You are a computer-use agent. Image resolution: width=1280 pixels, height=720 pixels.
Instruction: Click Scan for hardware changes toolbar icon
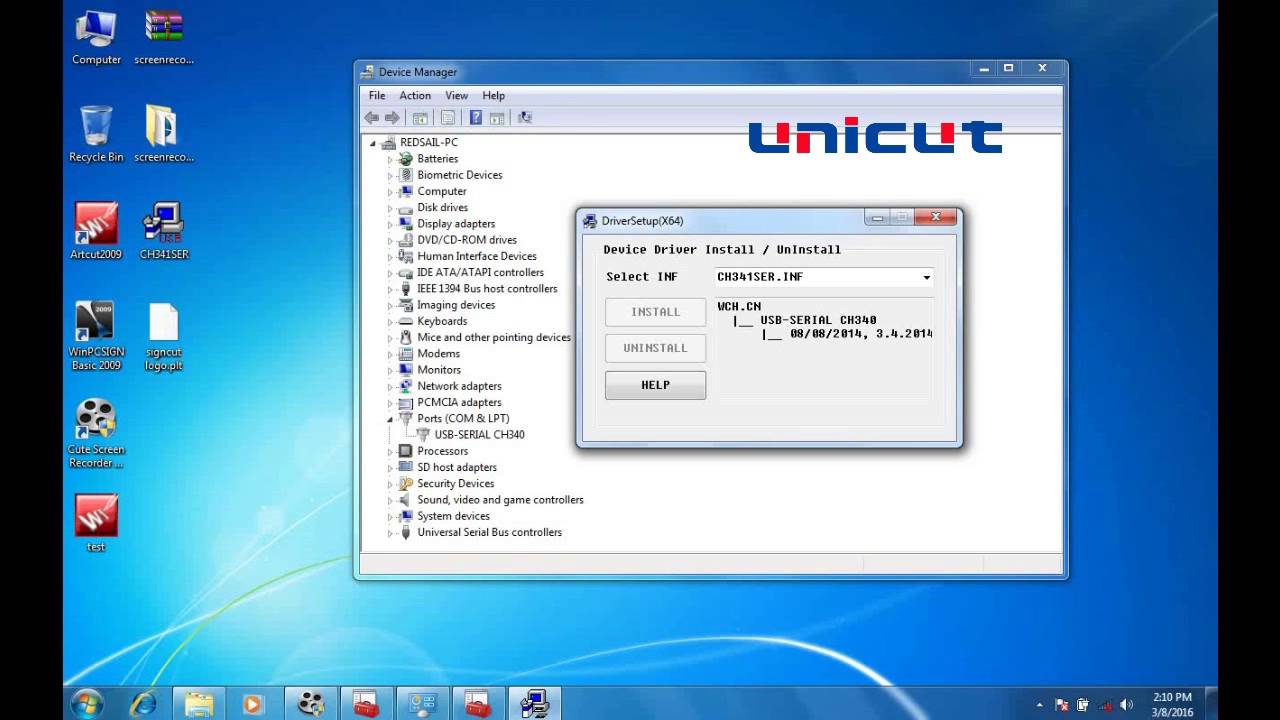point(525,118)
